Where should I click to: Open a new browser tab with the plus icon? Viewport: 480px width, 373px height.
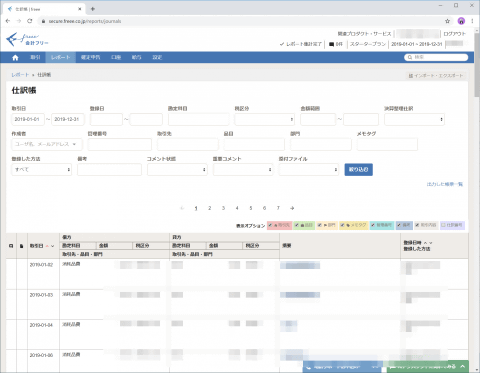93,9
